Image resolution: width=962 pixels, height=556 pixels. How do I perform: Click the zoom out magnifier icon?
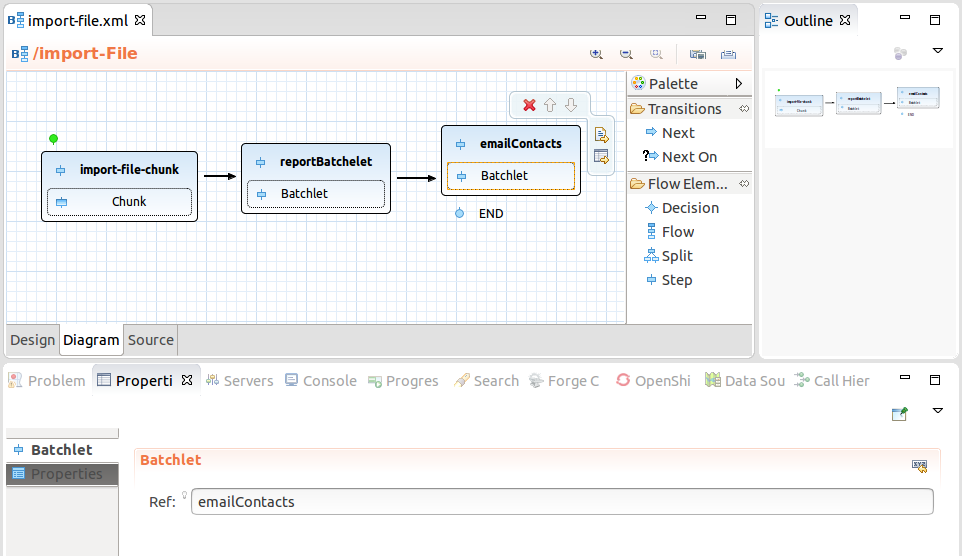[x=626, y=54]
